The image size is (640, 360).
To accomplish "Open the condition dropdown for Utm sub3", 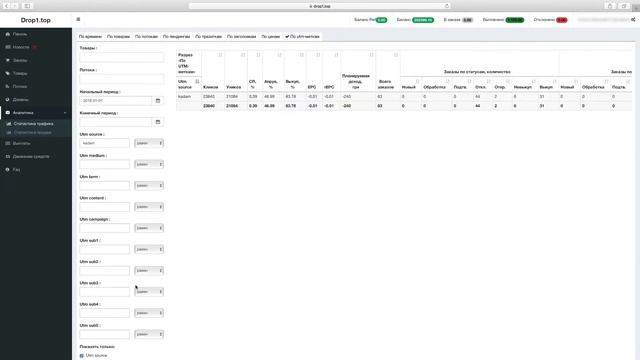I will (149, 291).
